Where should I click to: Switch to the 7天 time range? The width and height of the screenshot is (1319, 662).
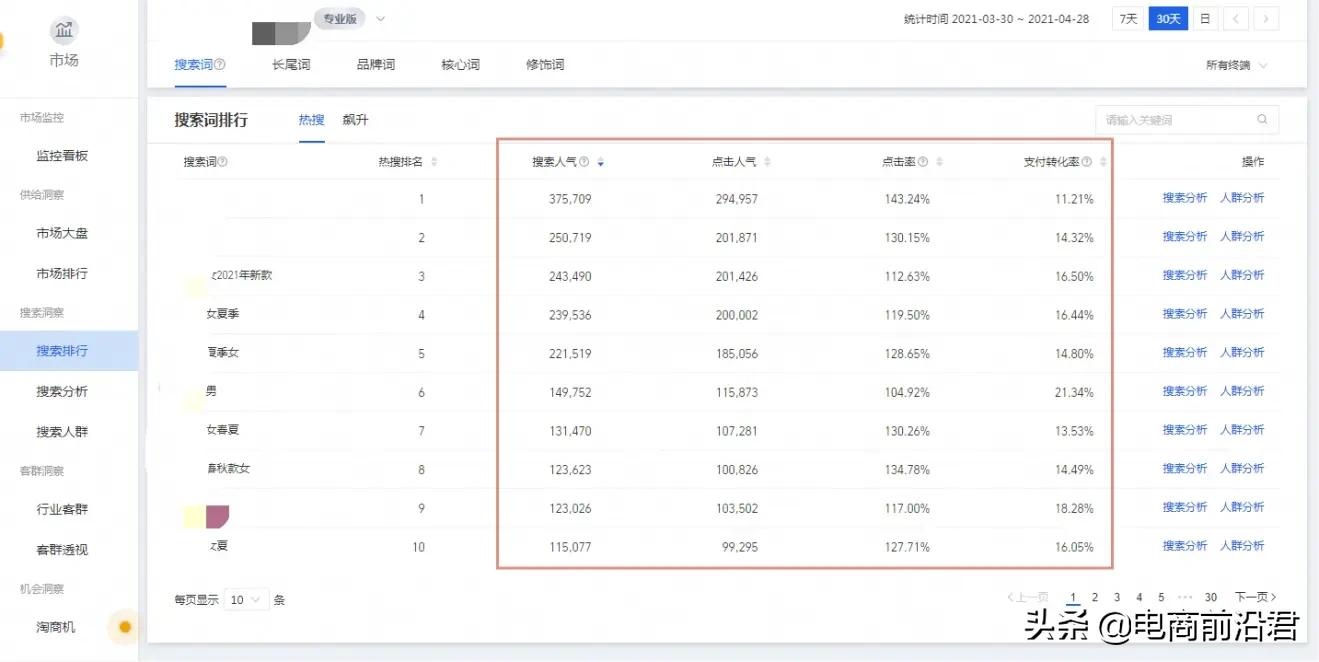pyautogui.click(x=1128, y=18)
